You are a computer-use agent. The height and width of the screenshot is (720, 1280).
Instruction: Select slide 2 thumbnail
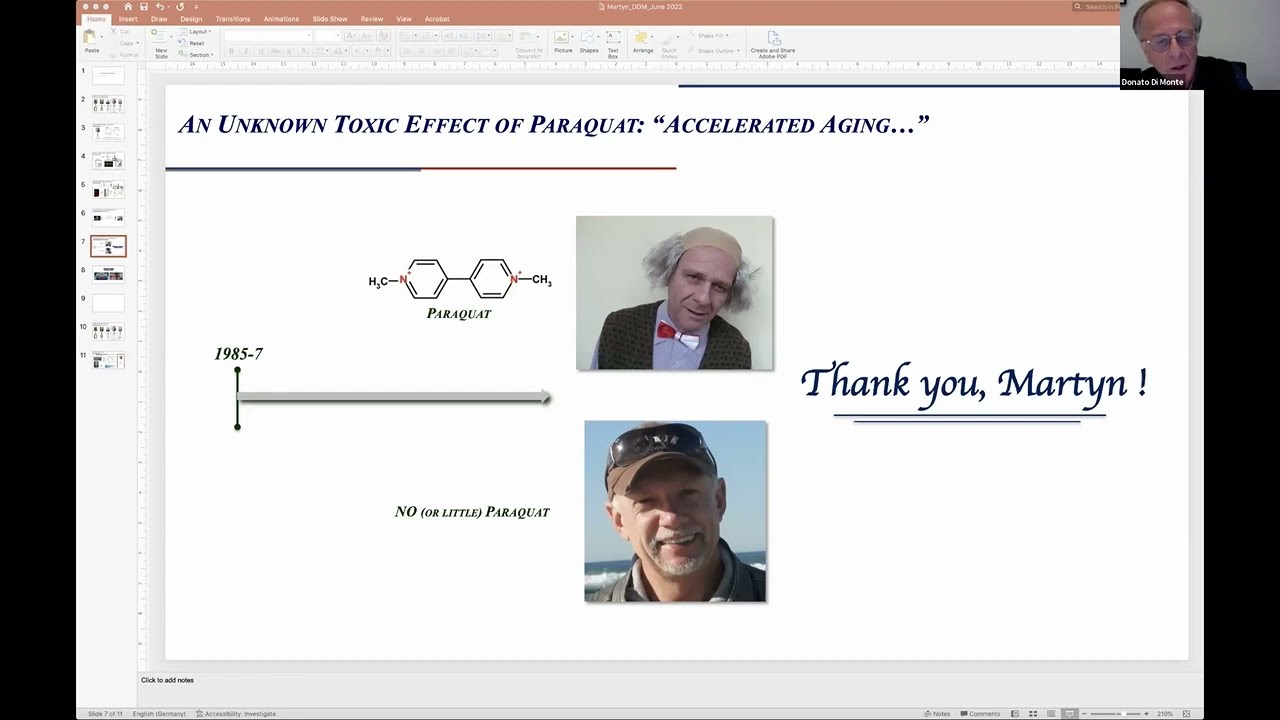(x=108, y=104)
